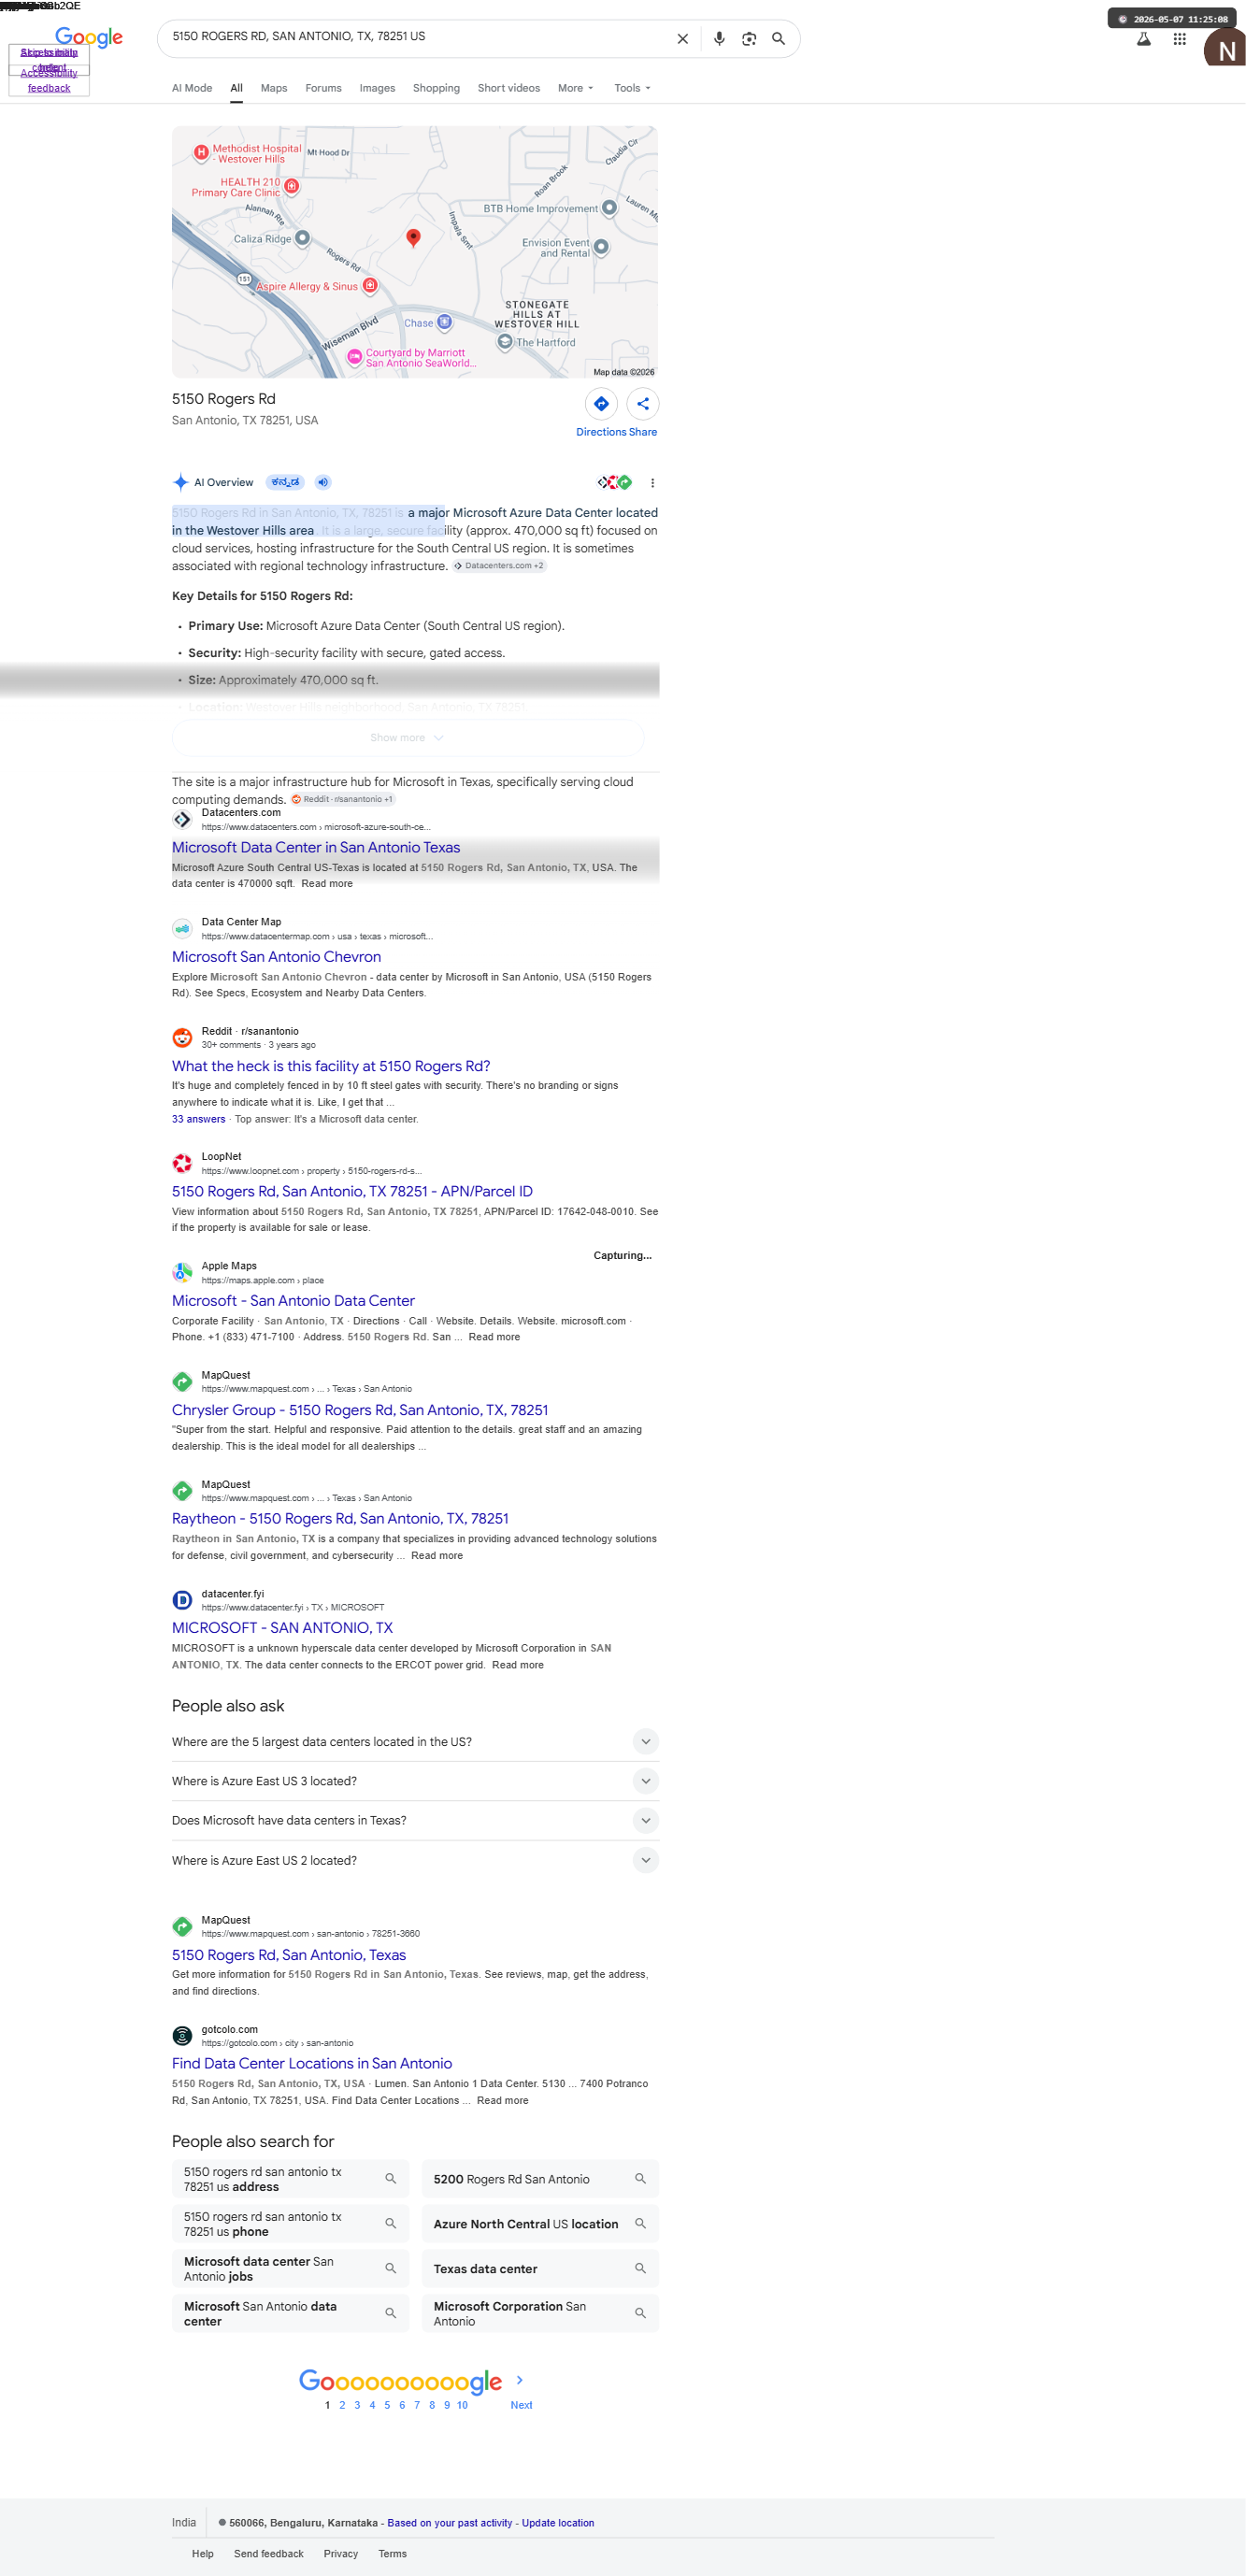
Task: Click the '33 answers' link under Reddit result
Action: tap(199, 1119)
